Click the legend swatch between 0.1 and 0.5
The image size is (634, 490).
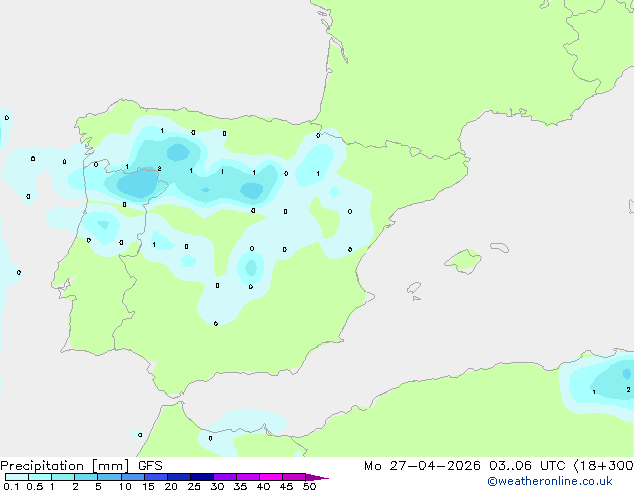pyautogui.click(x=17, y=477)
